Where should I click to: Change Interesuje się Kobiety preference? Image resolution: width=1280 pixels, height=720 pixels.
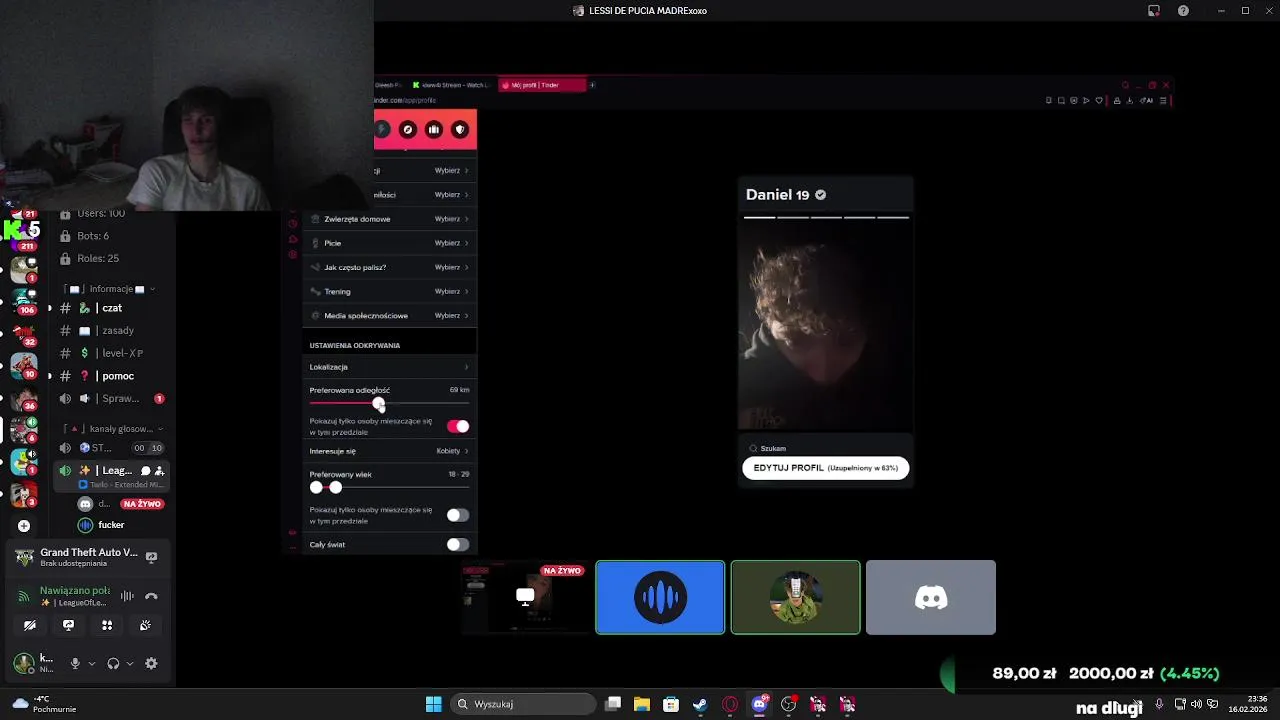click(x=389, y=451)
